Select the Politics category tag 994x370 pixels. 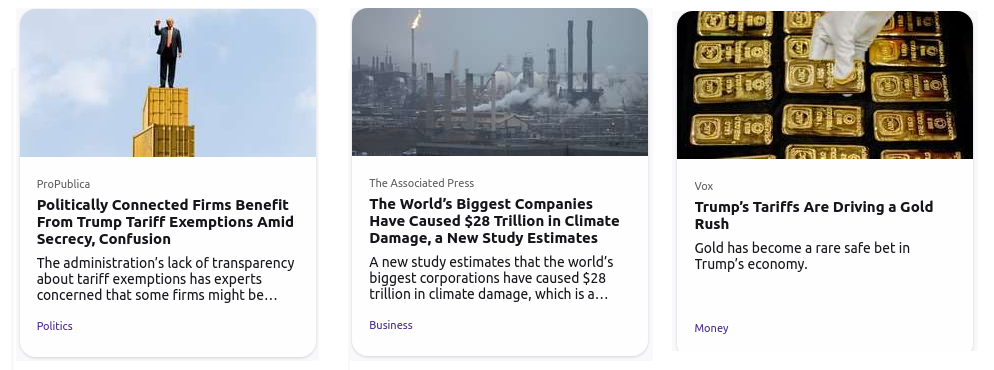point(55,326)
